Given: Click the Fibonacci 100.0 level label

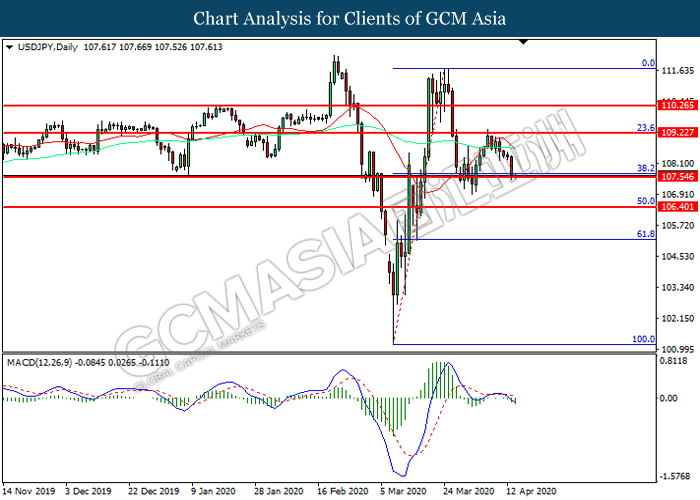Looking at the screenshot, I should 643,339.
